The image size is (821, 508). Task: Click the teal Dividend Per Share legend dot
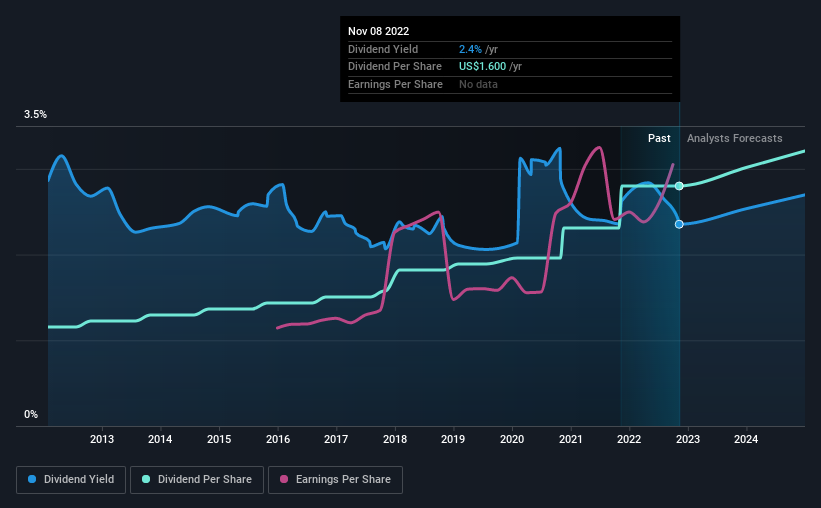[146, 479]
